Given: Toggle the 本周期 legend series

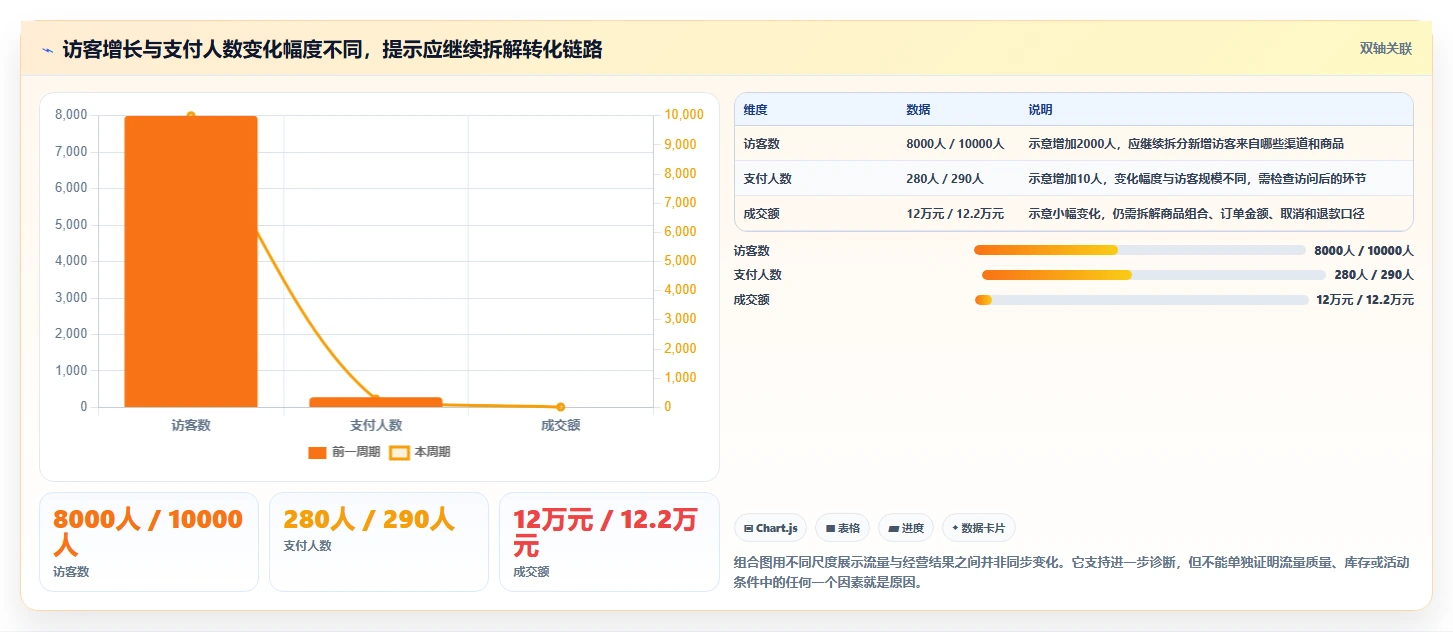Looking at the screenshot, I should click(x=419, y=452).
